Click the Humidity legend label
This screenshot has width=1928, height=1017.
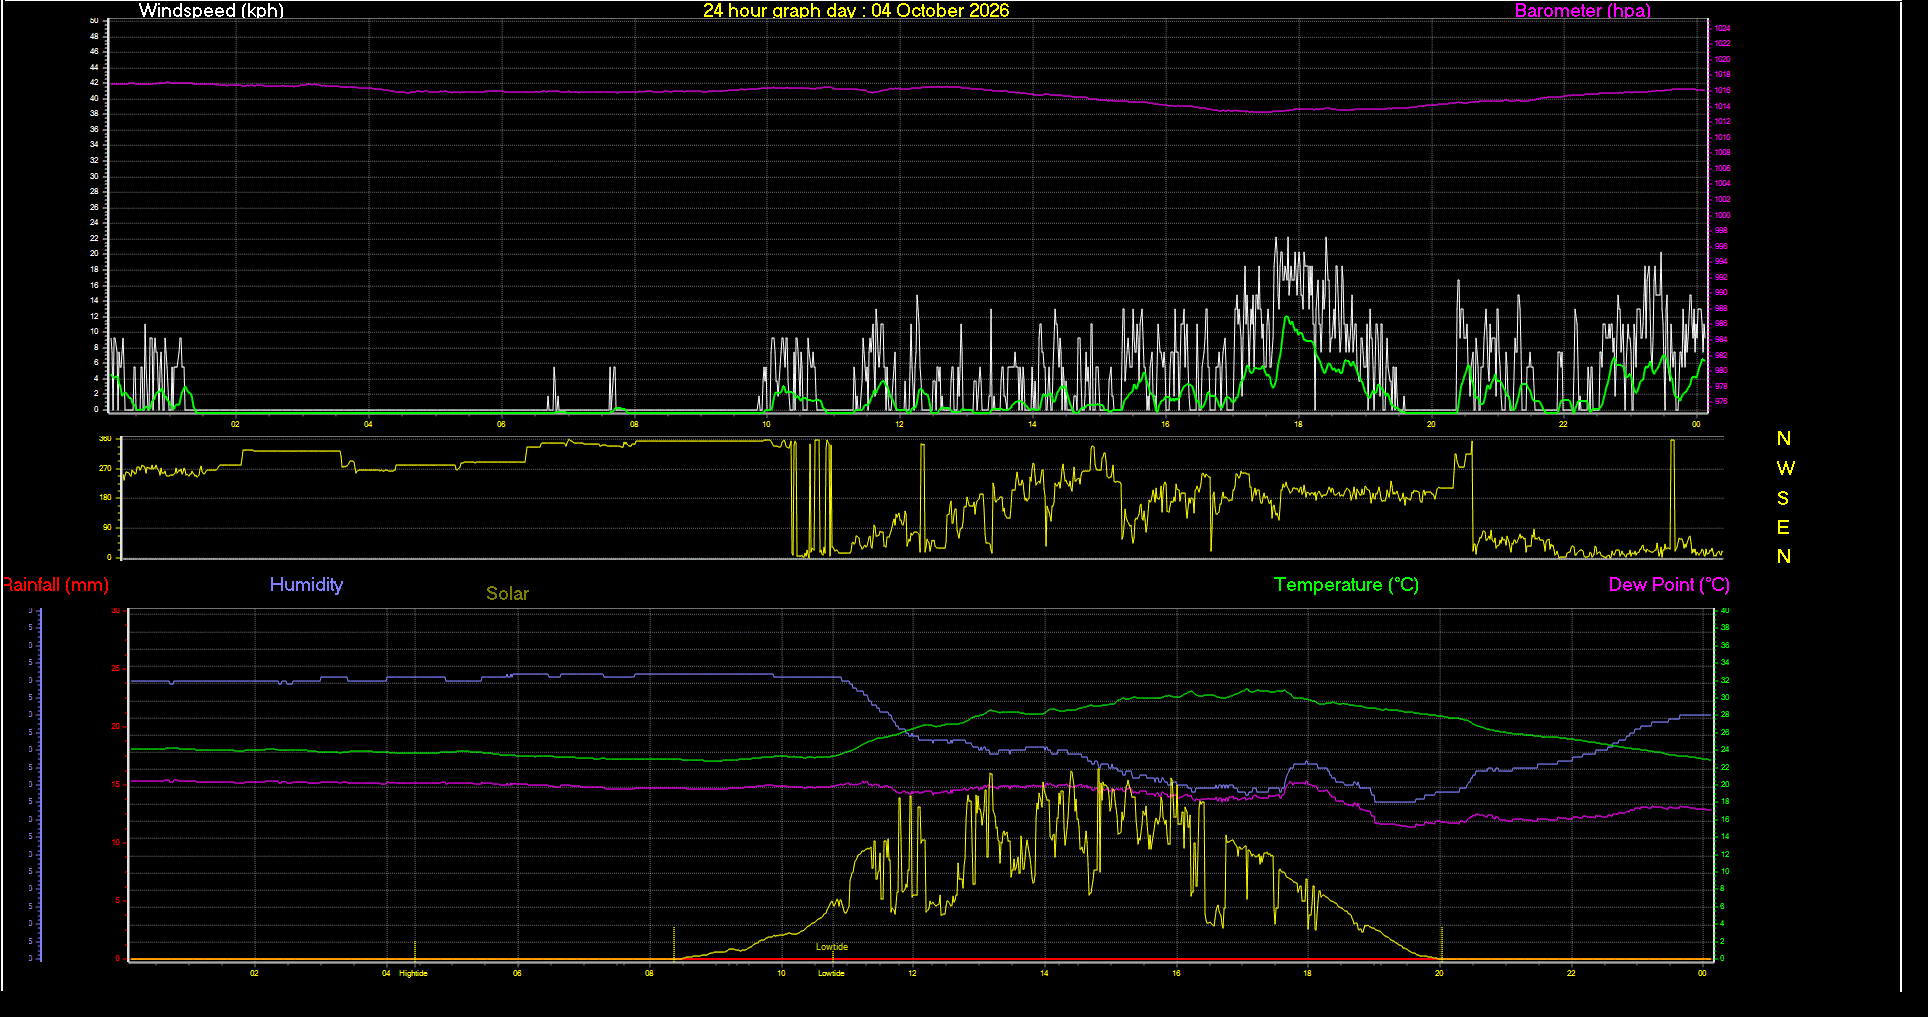306,585
